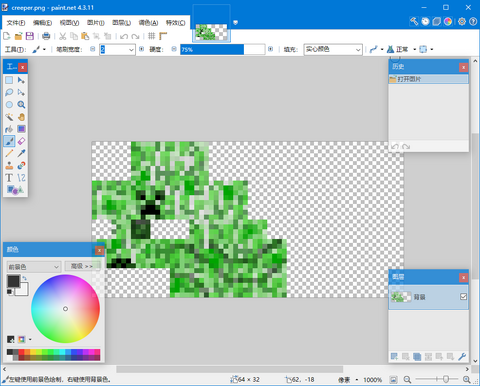Open the brush width dropdown
The height and width of the screenshot is (386, 480).
(117, 50)
